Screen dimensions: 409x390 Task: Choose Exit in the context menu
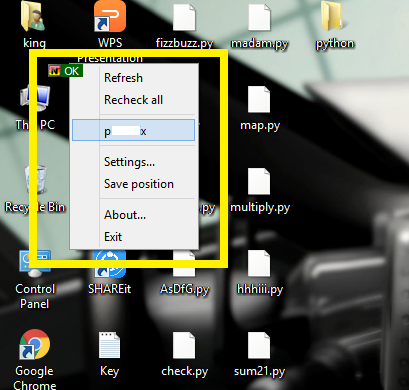(x=133, y=237)
